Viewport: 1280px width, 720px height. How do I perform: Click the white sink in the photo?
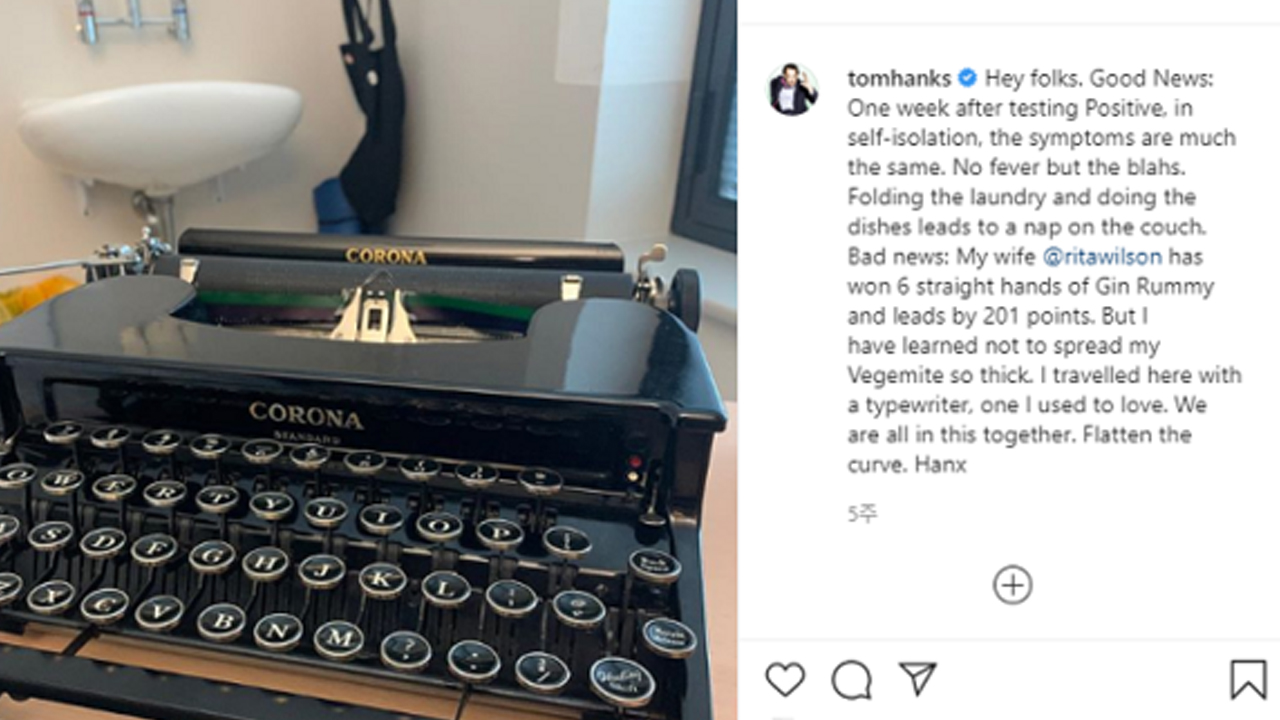[160, 135]
